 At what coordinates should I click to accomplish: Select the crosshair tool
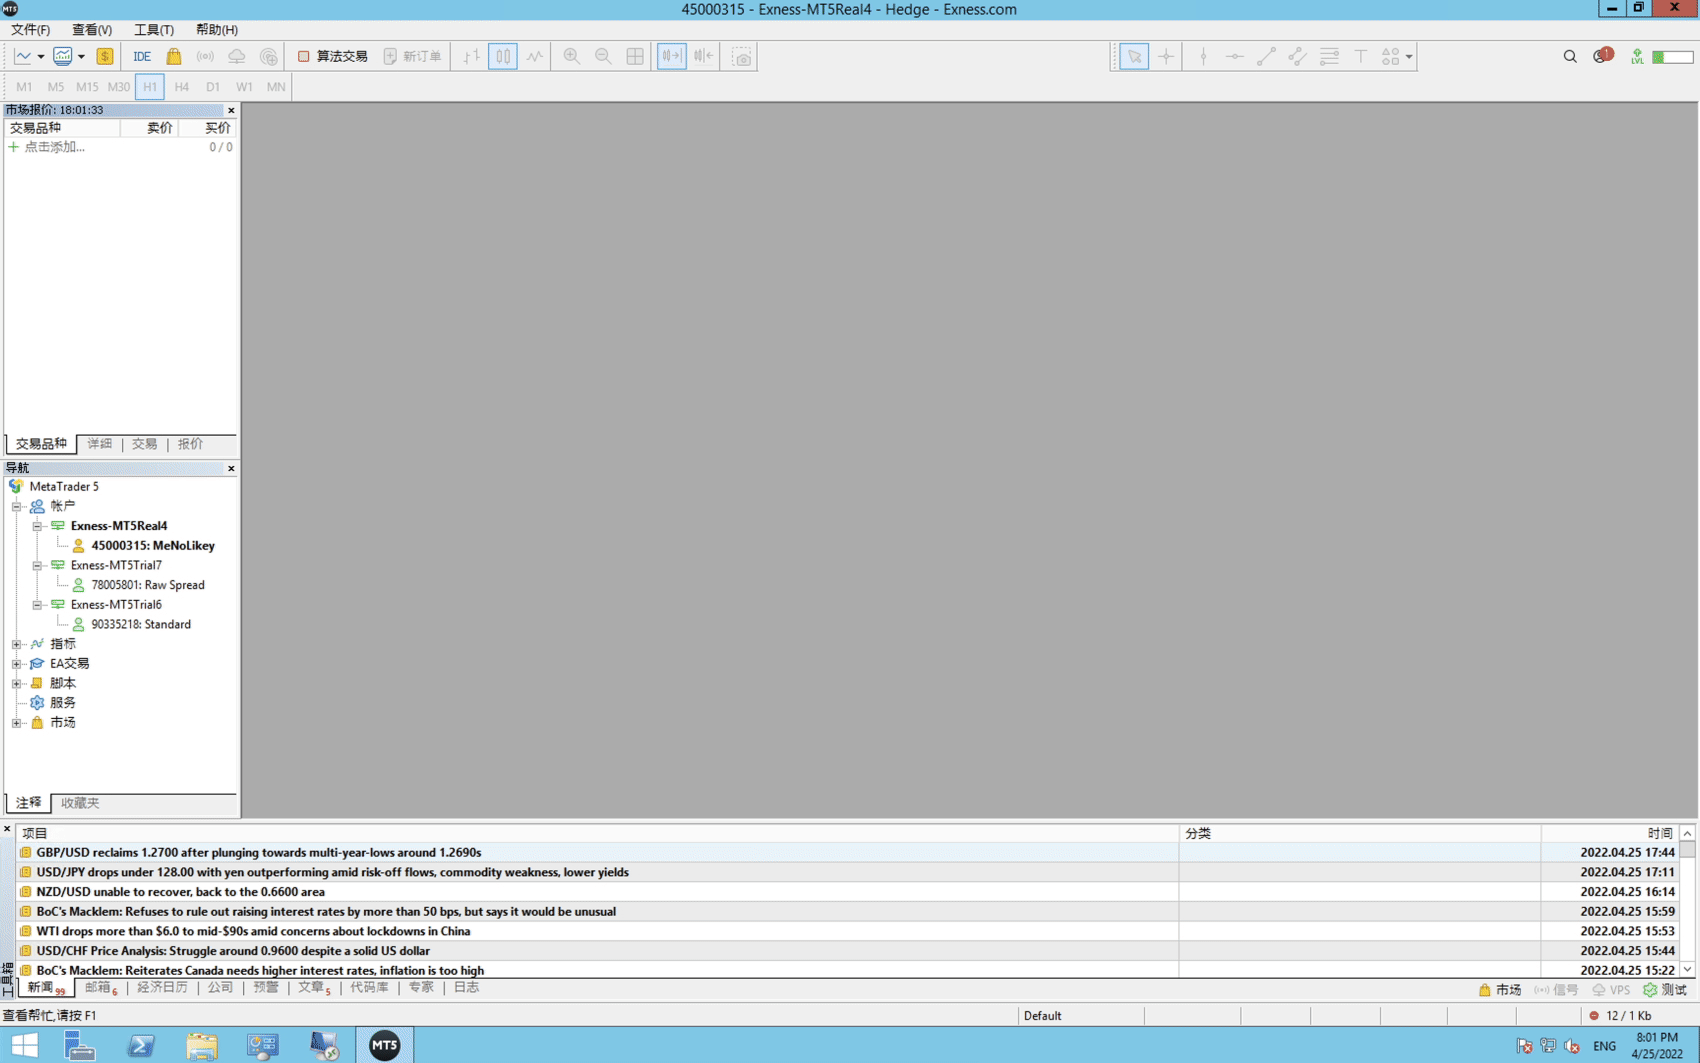coord(1166,57)
